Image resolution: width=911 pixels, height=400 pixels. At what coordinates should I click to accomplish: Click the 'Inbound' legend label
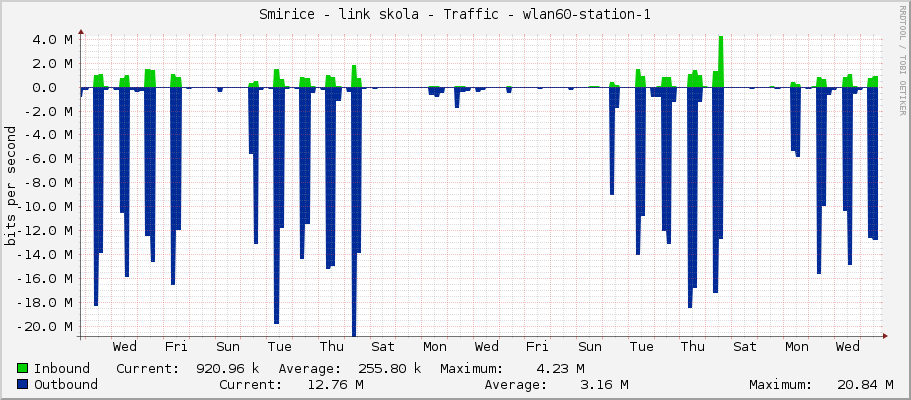(62, 369)
